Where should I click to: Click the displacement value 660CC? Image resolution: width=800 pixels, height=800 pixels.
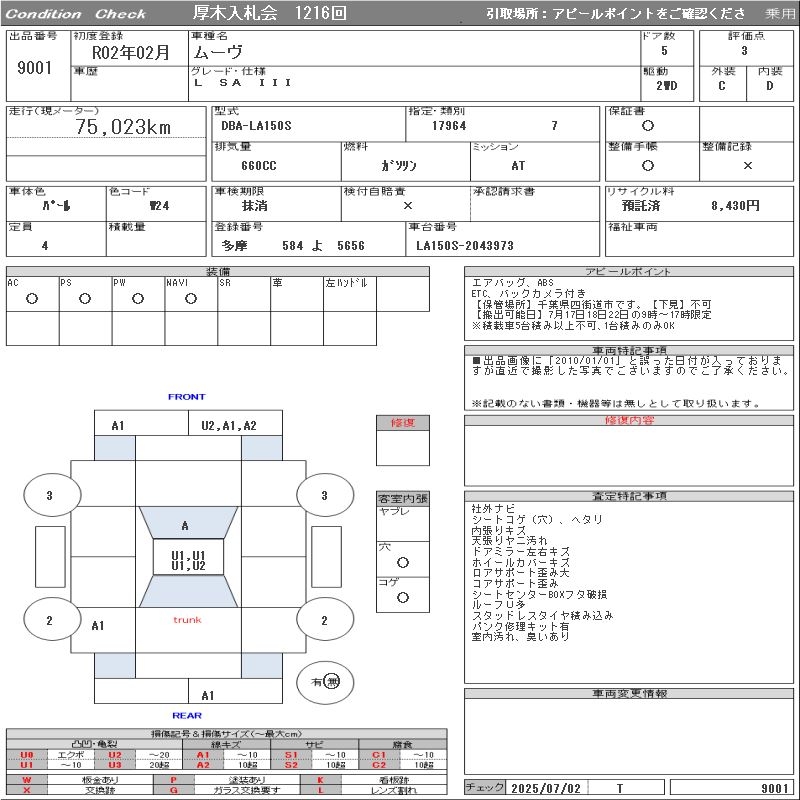click(x=259, y=166)
